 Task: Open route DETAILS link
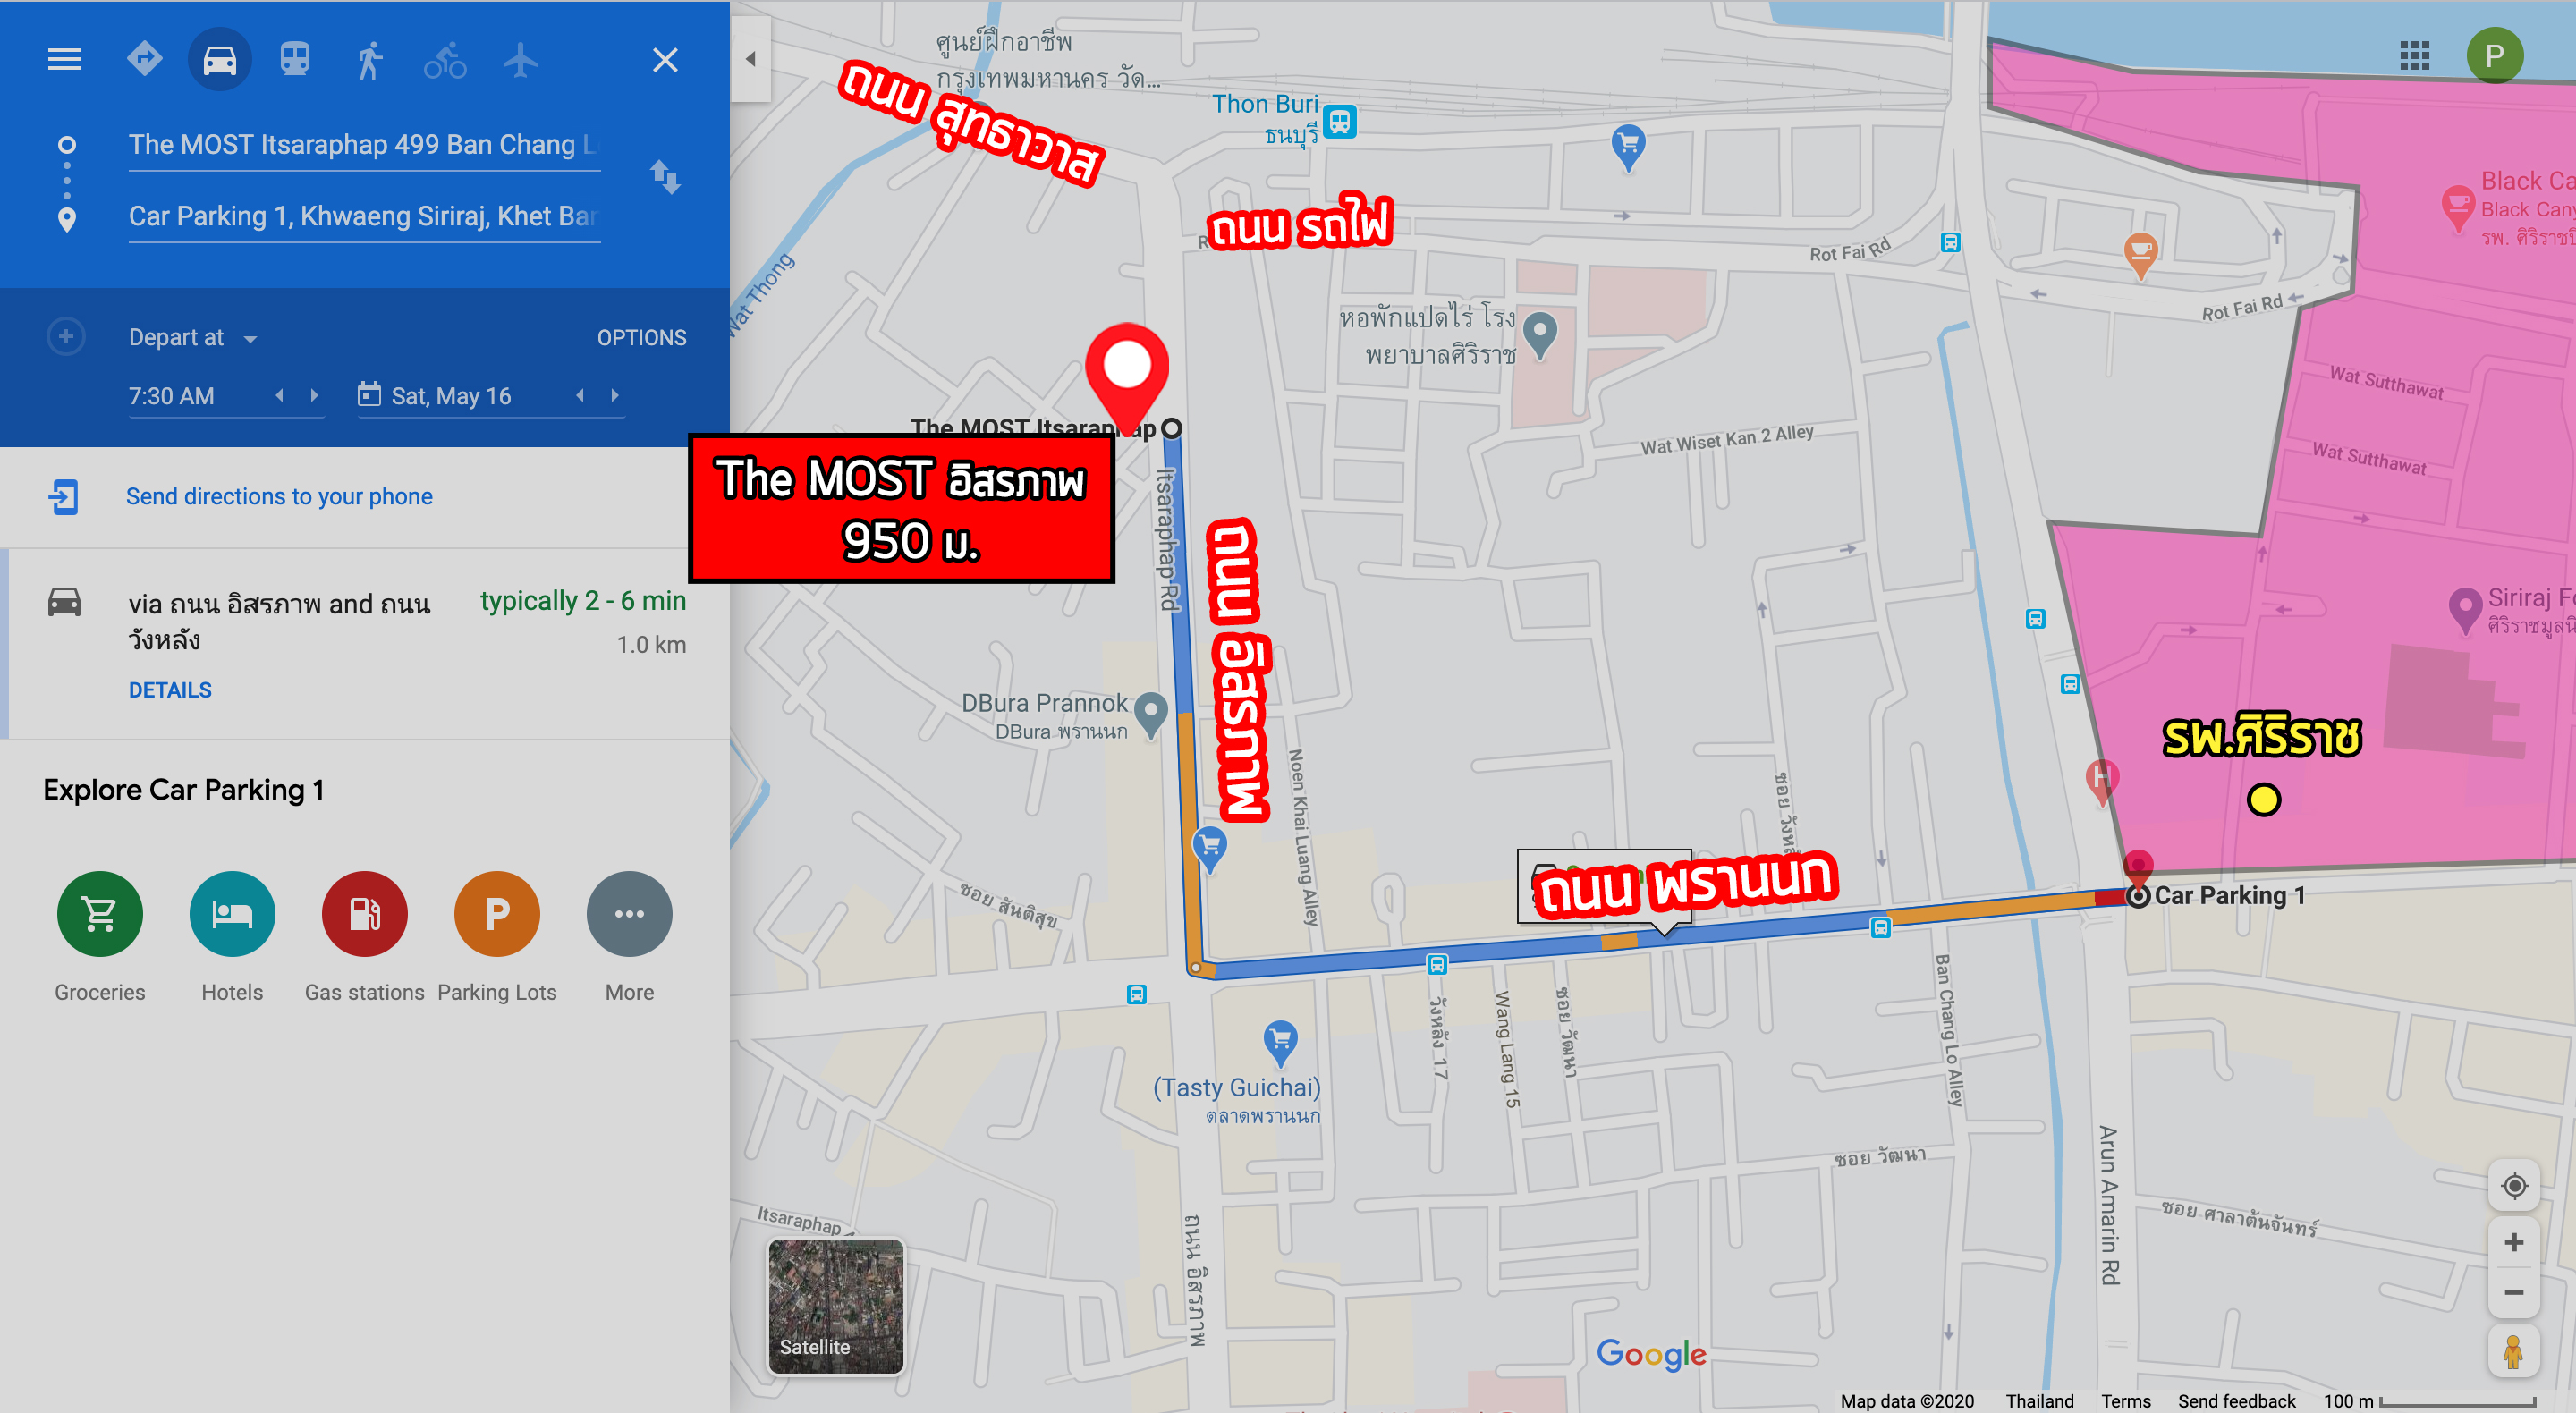pos(170,690)
